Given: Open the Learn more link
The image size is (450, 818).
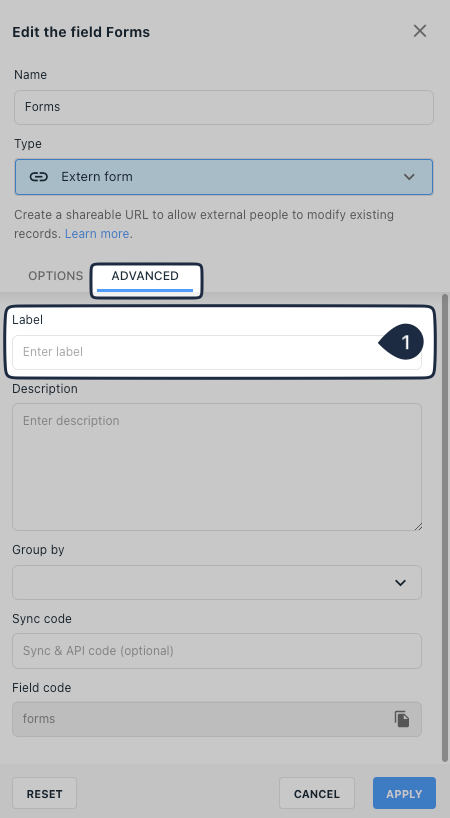Looking at the screenshot, I should tap(97, 234).
